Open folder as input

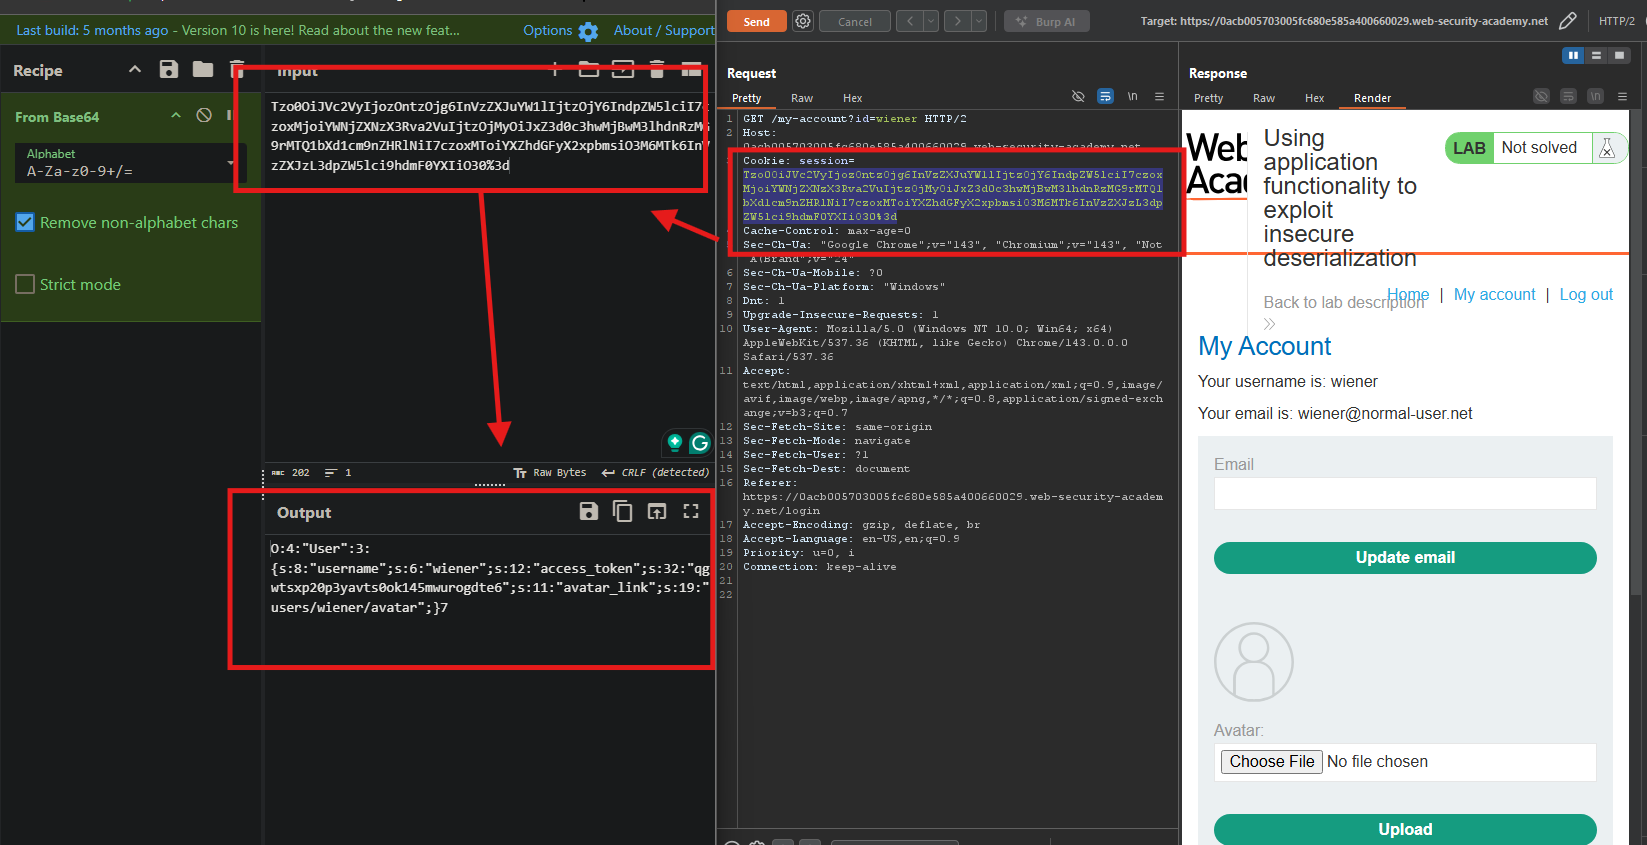coord(589,69)
